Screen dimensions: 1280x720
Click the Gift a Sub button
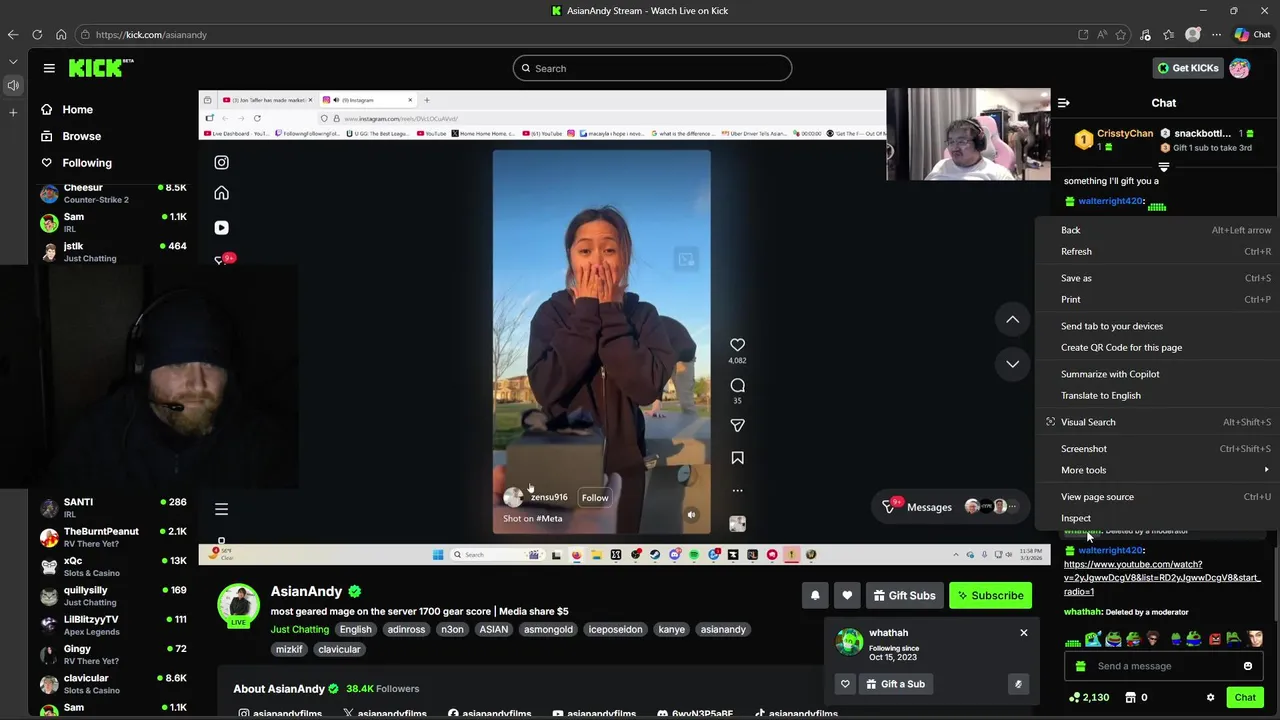tap(895, 684)
